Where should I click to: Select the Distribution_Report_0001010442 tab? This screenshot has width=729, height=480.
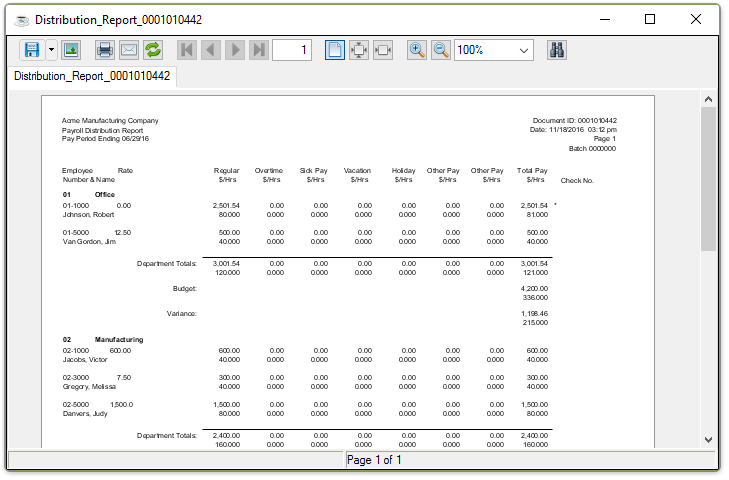coord(92,76)
